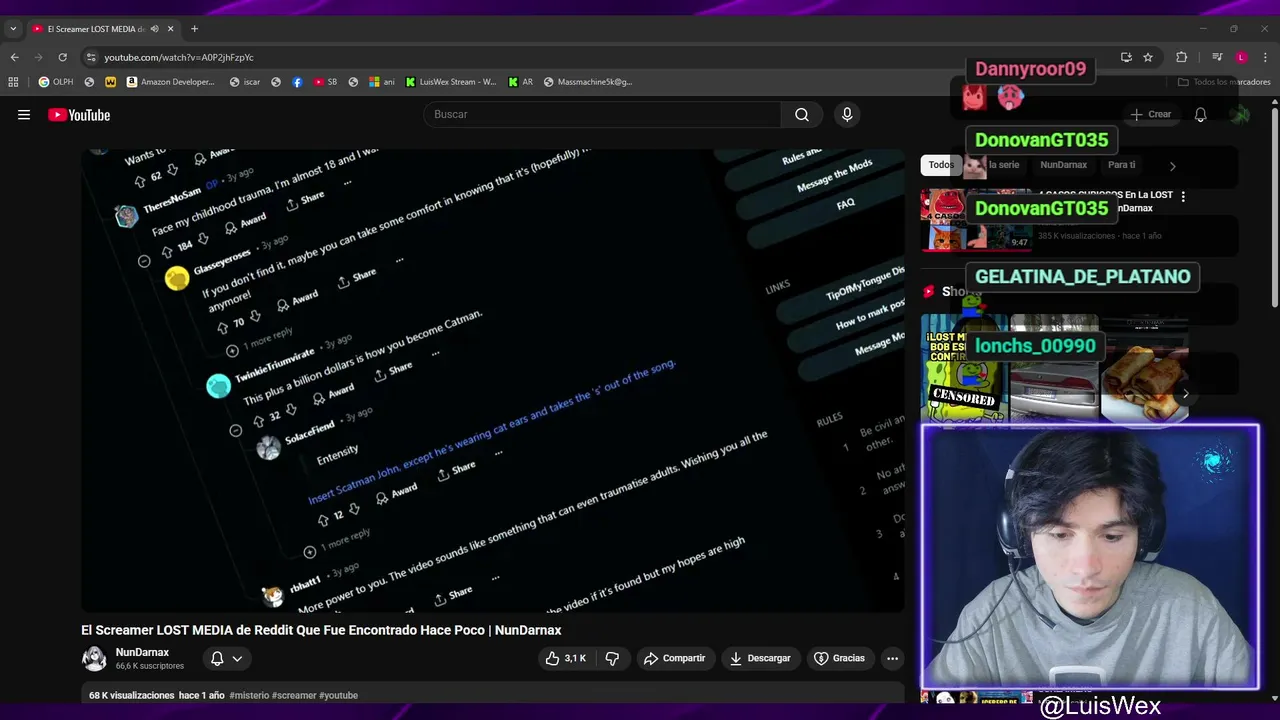Select the Para ti filter chip
The image size is (1280, 720).
(1121, 165)
